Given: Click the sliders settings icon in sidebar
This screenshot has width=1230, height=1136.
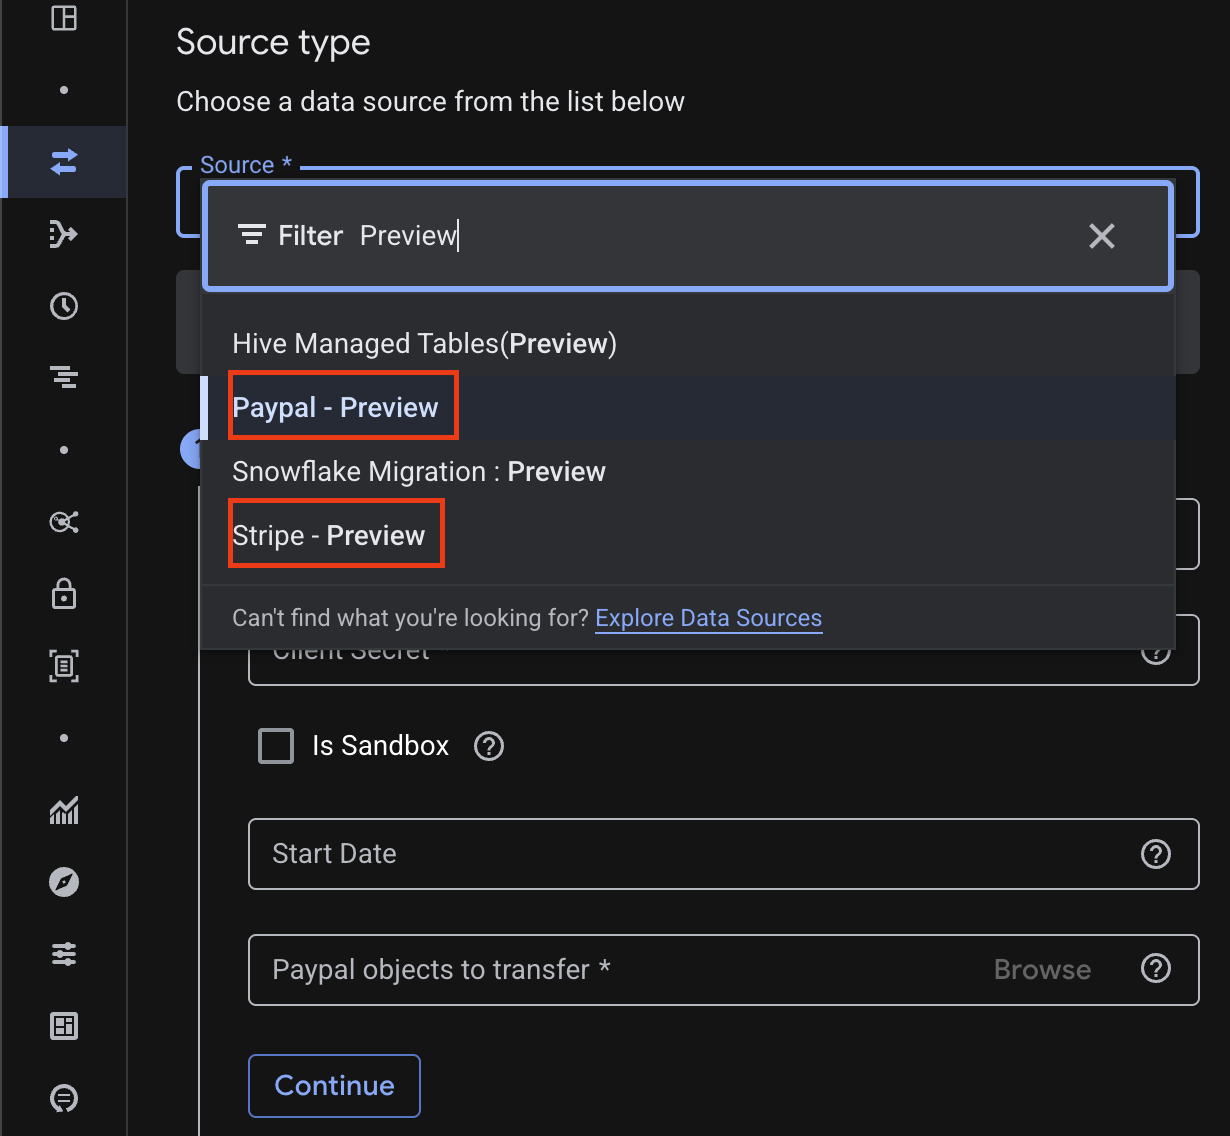Looking at the screenshot, I should pos(64,954).
